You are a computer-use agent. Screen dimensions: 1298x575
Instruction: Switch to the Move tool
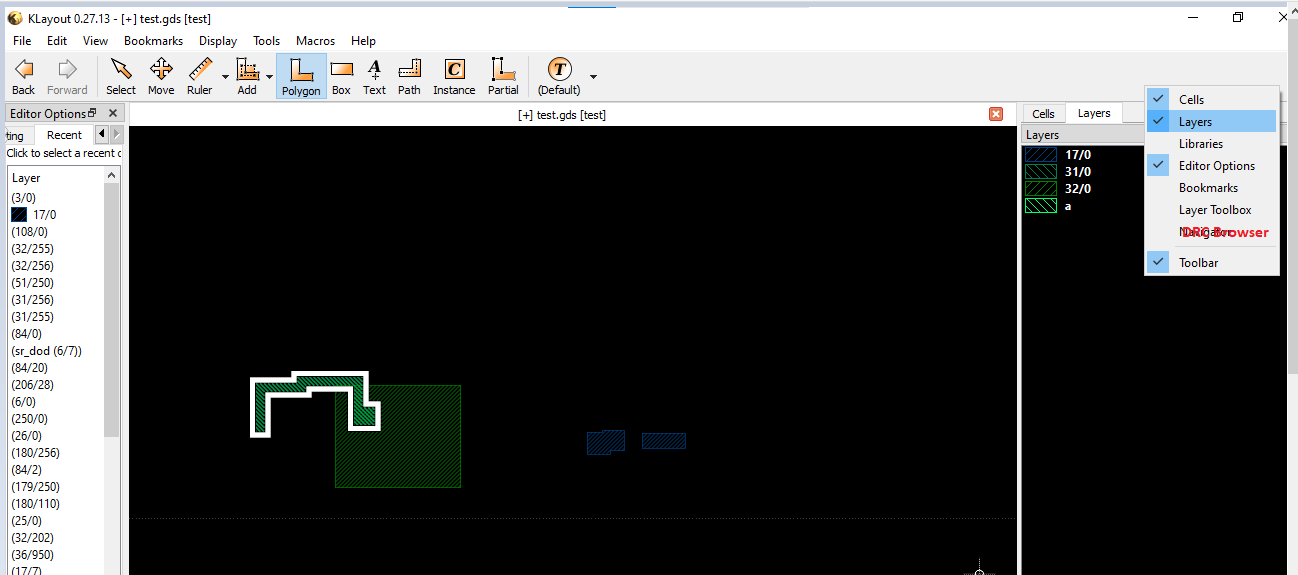pos(161,76)
